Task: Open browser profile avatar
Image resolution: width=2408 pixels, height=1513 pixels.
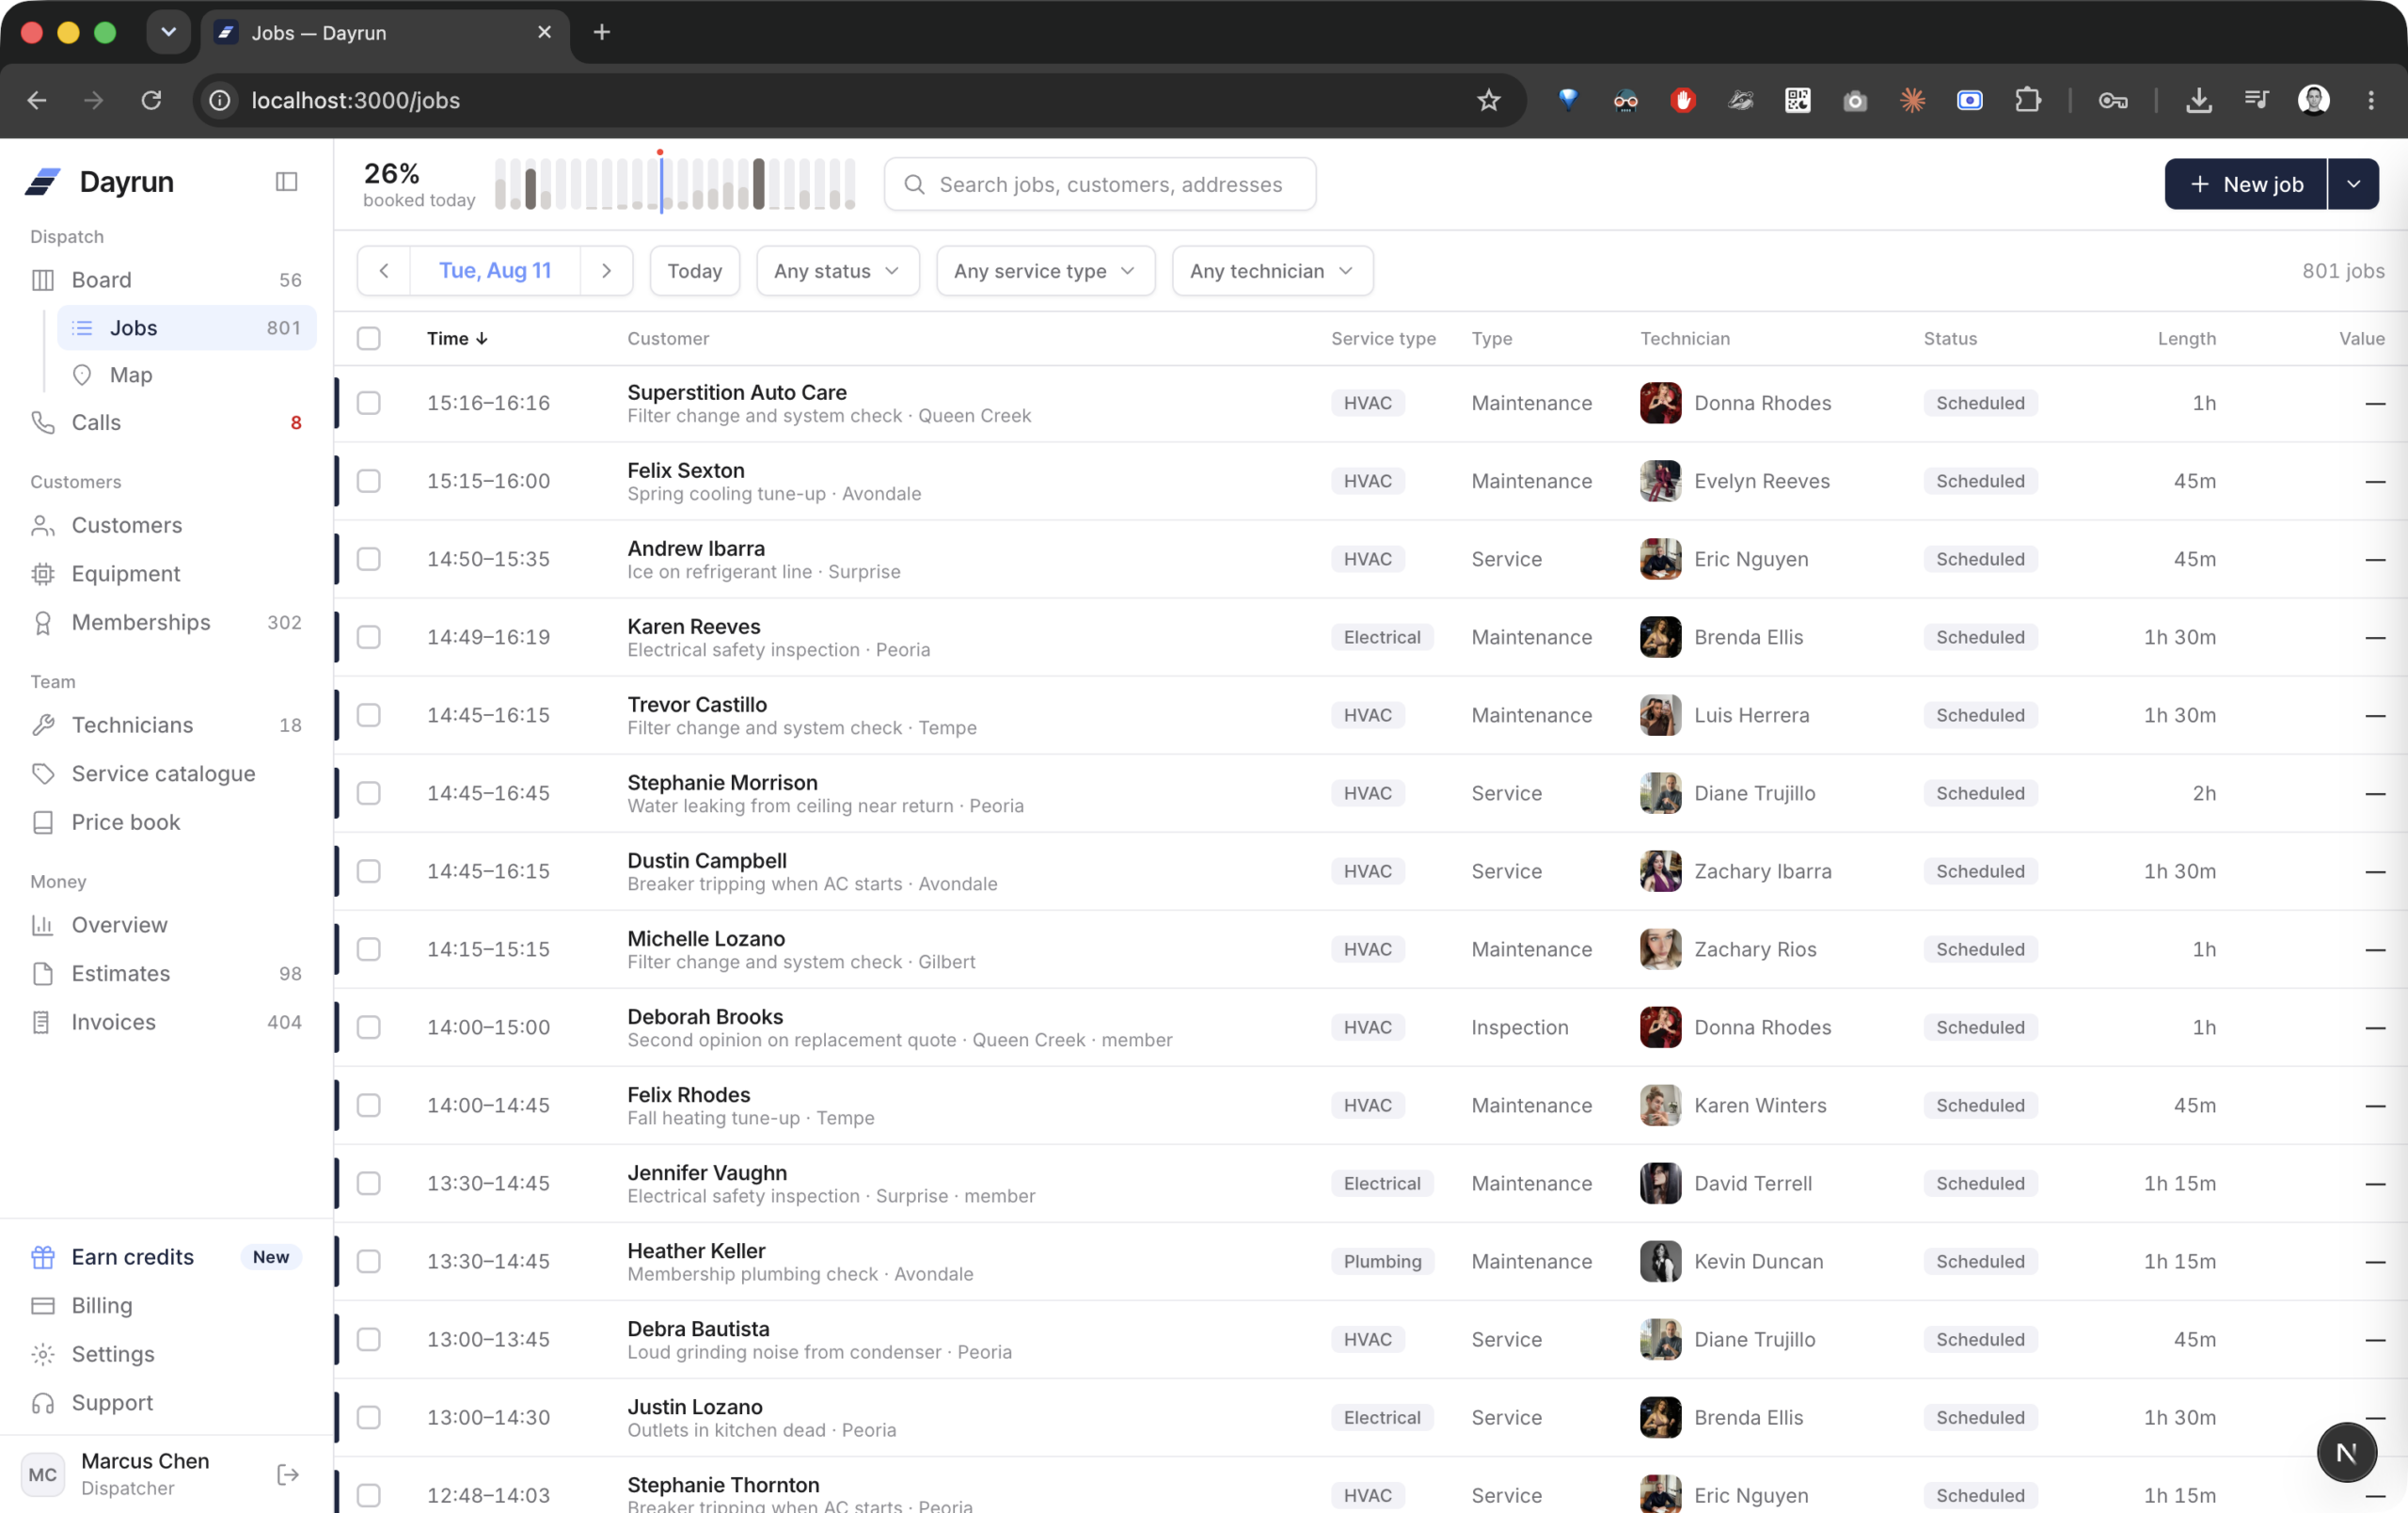Action: (x=2313, y=100)
